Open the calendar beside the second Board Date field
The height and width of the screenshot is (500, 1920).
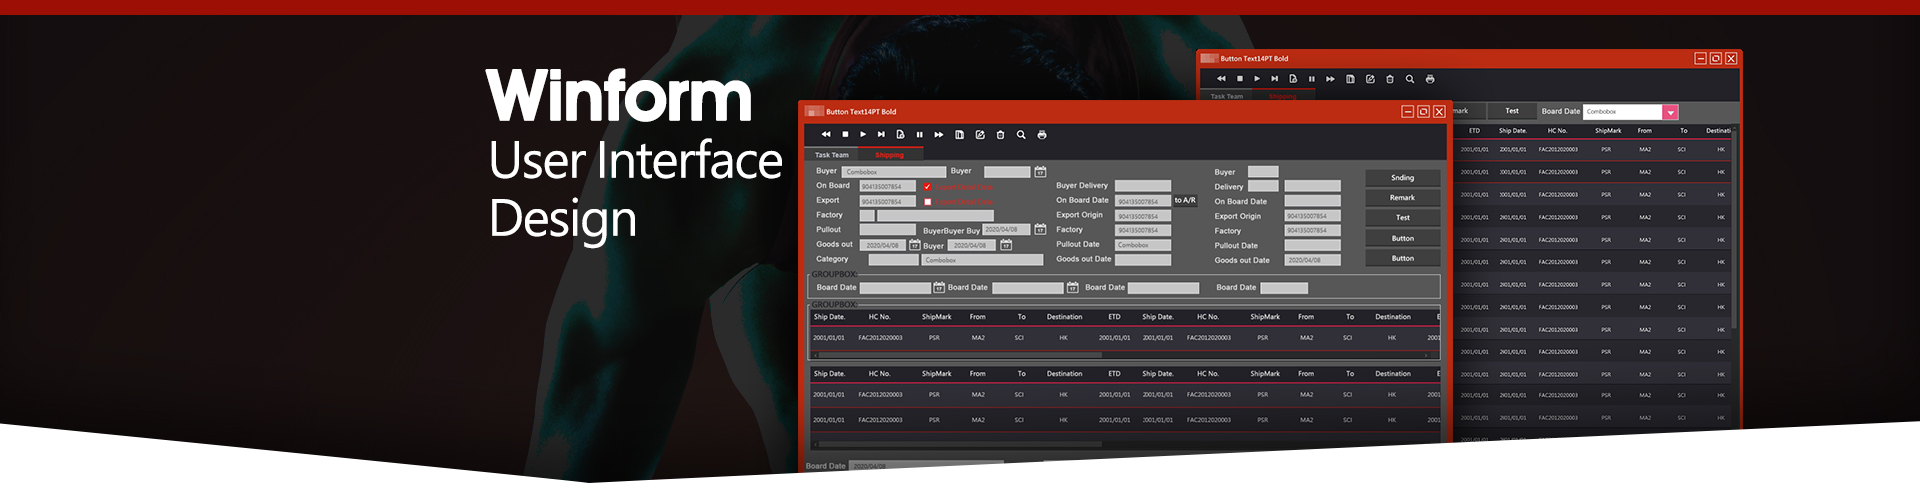[1072, 288]
